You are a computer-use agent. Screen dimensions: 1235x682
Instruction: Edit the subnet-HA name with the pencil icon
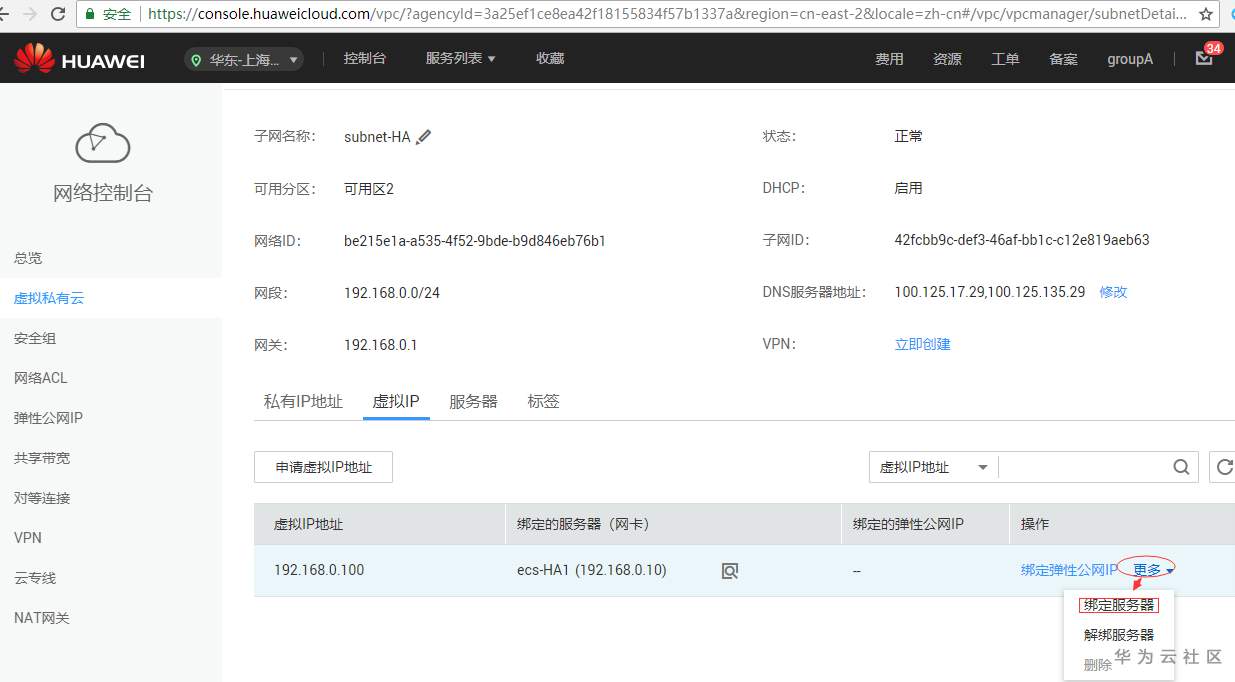pos(423,137)
